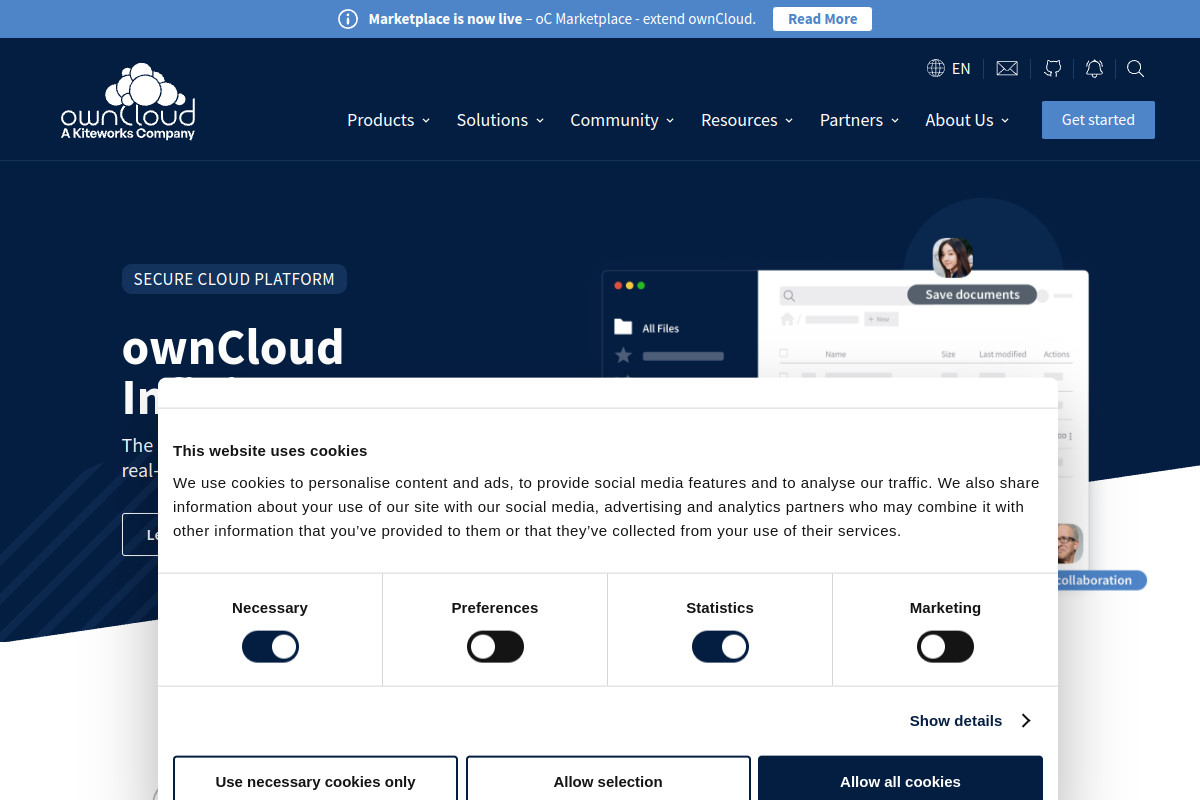This screenshot has width=1200, height=800.
Task: Click the star favorites icon in mockup
Action: (623, 355)
